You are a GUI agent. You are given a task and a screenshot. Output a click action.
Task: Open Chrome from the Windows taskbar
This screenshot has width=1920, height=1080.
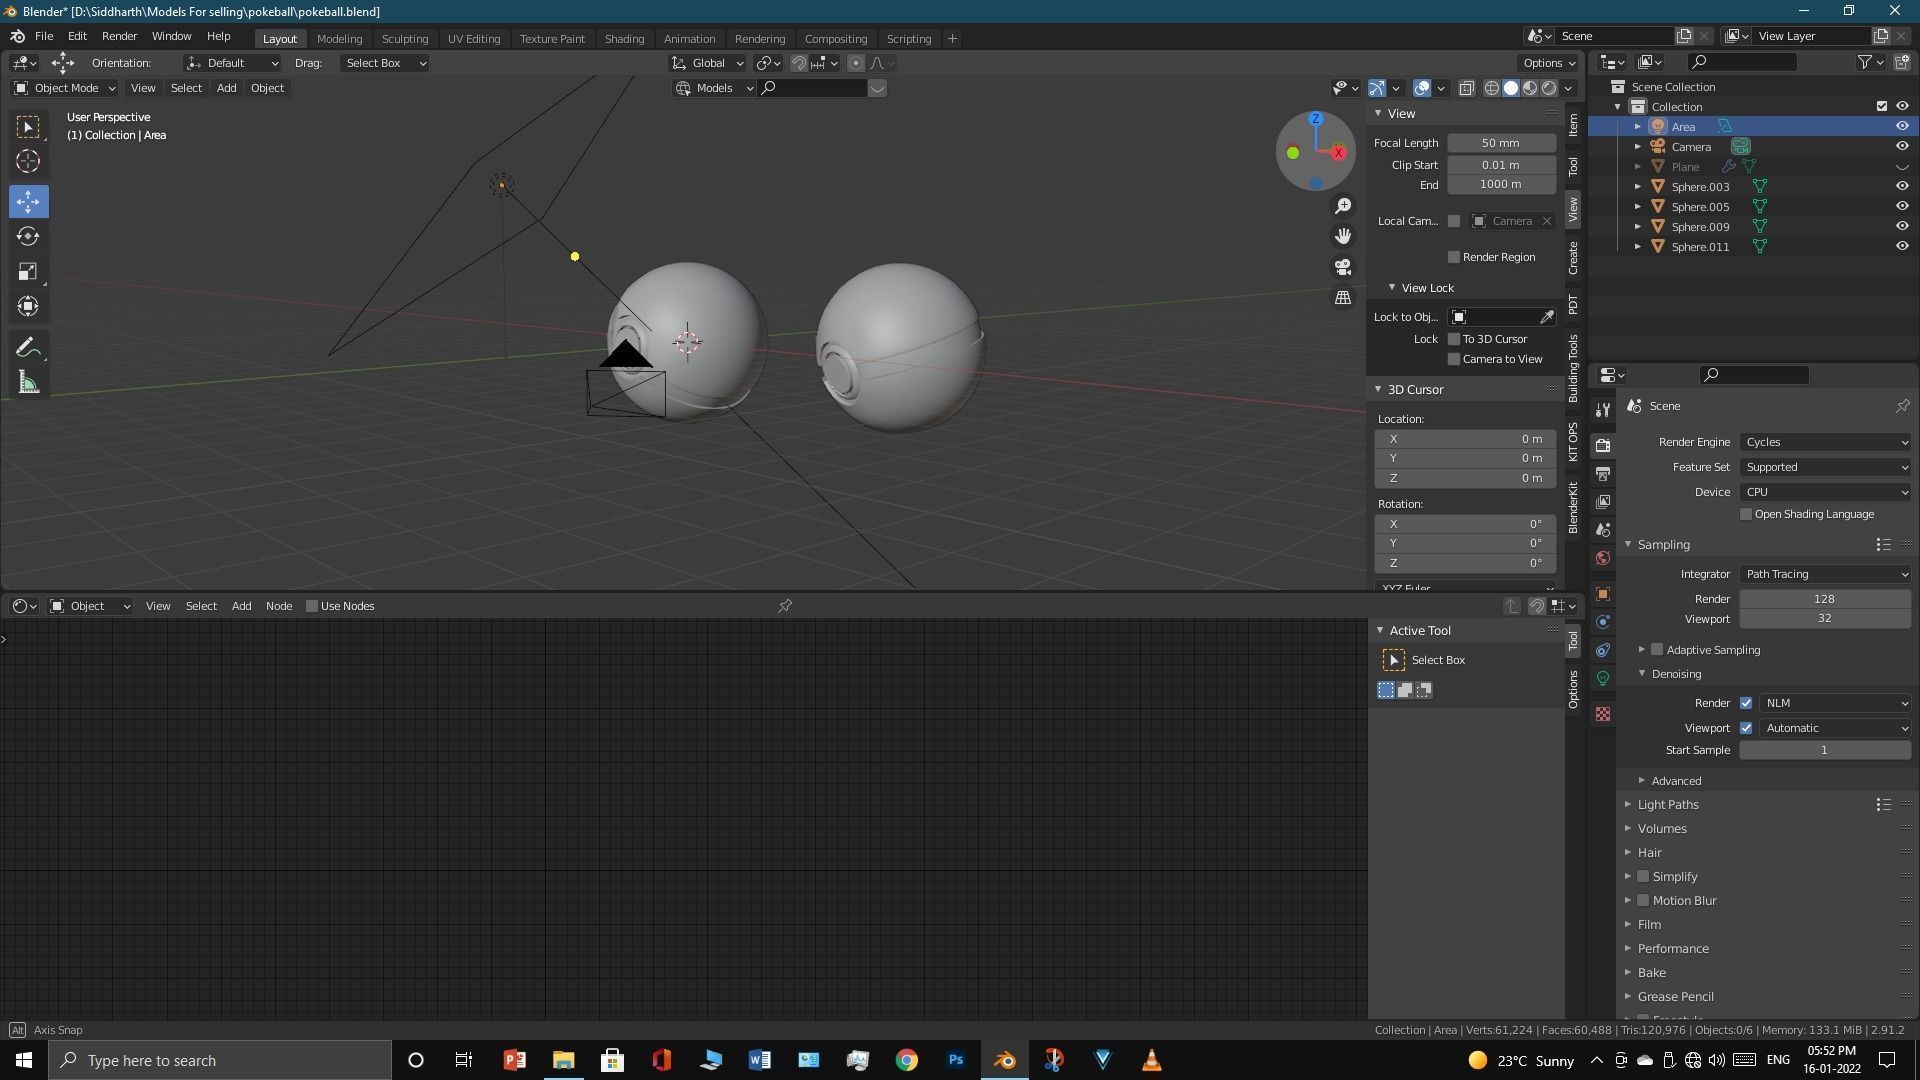[x=907, y=1060]
